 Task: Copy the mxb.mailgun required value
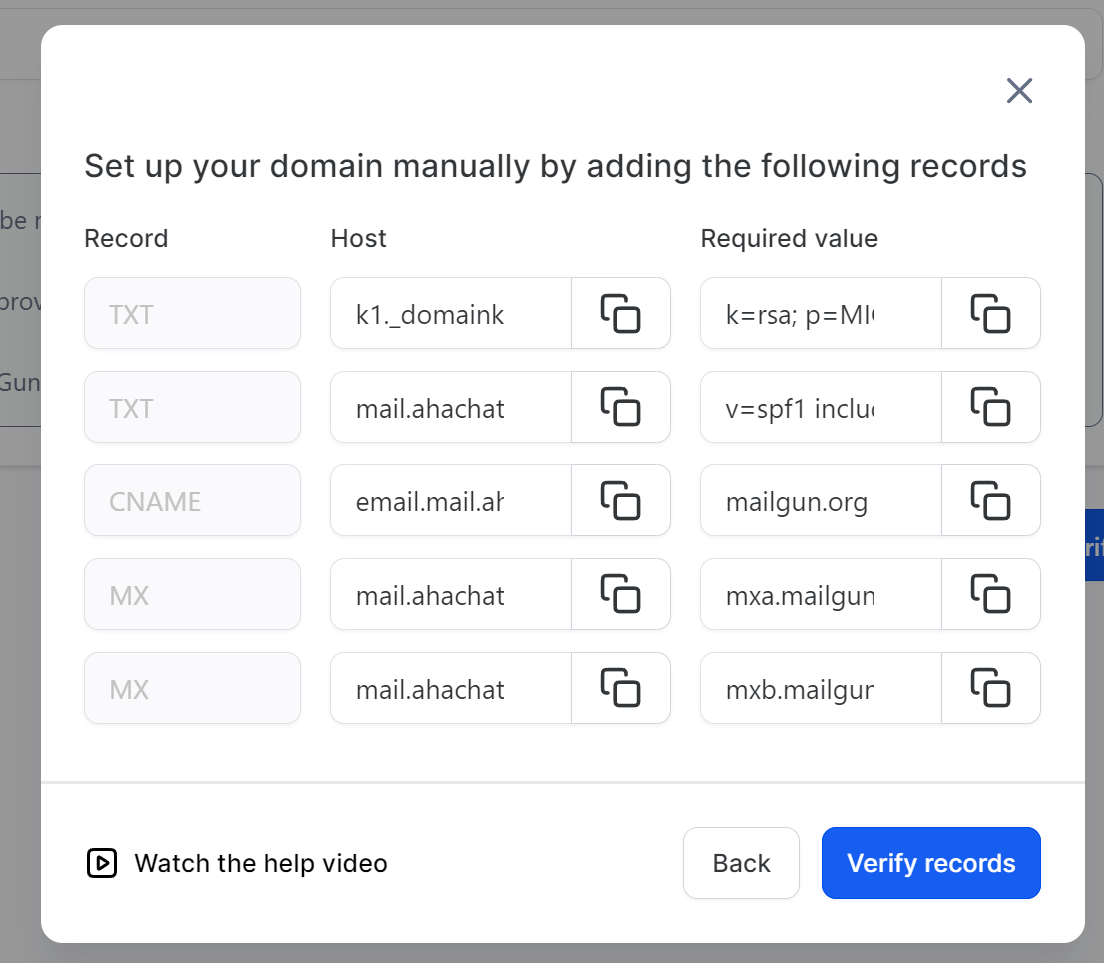(x=990, y=688)
